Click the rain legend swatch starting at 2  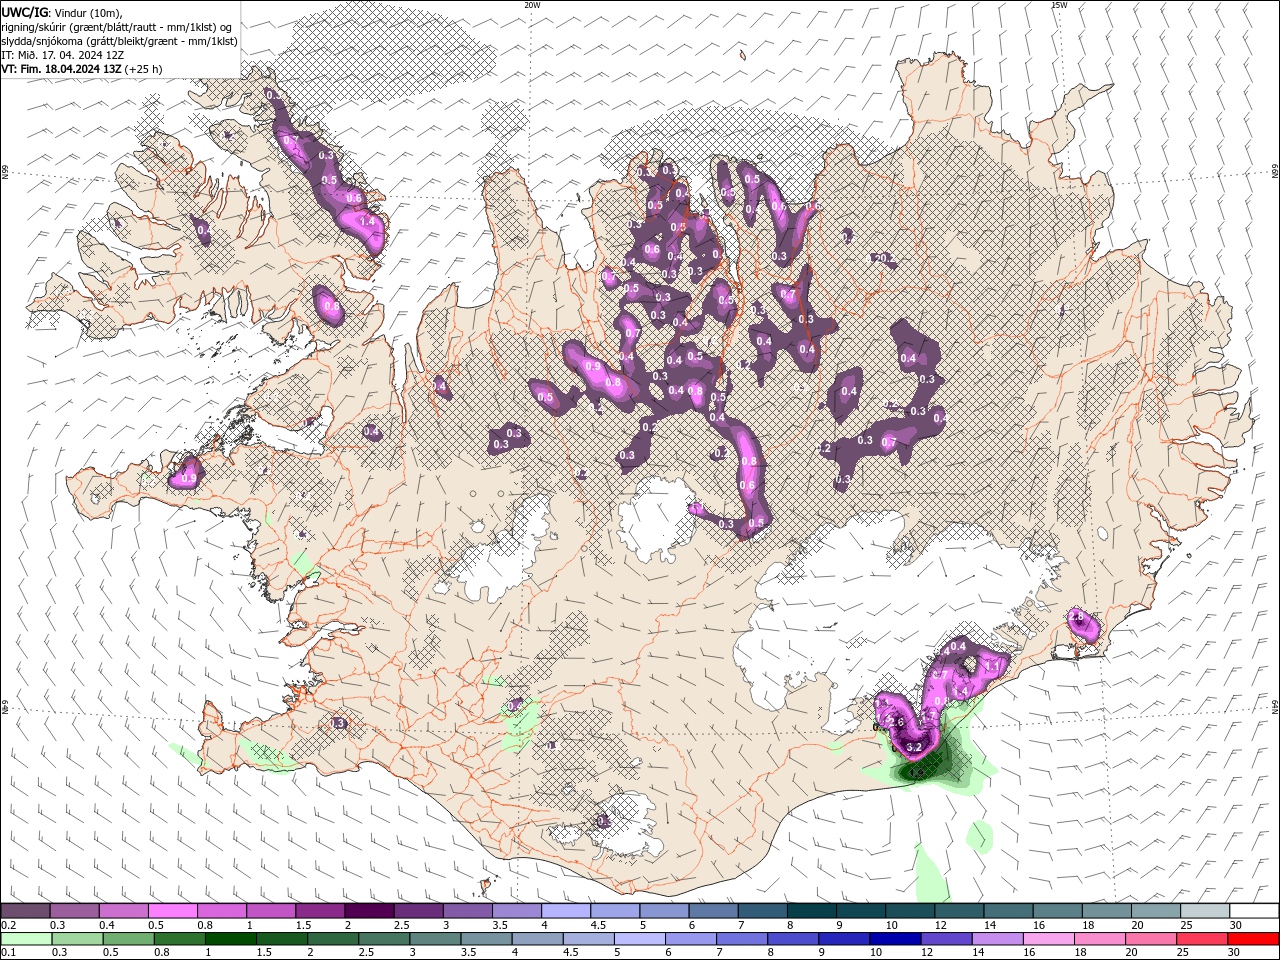333,939
